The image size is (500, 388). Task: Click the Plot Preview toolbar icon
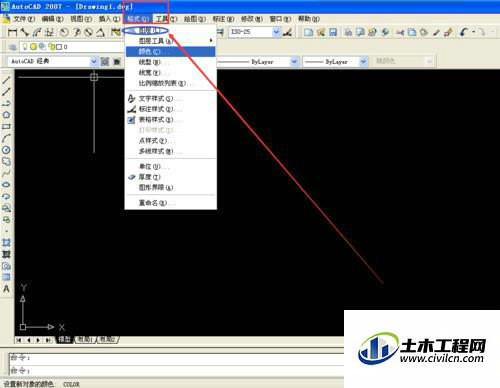(360, 32)
